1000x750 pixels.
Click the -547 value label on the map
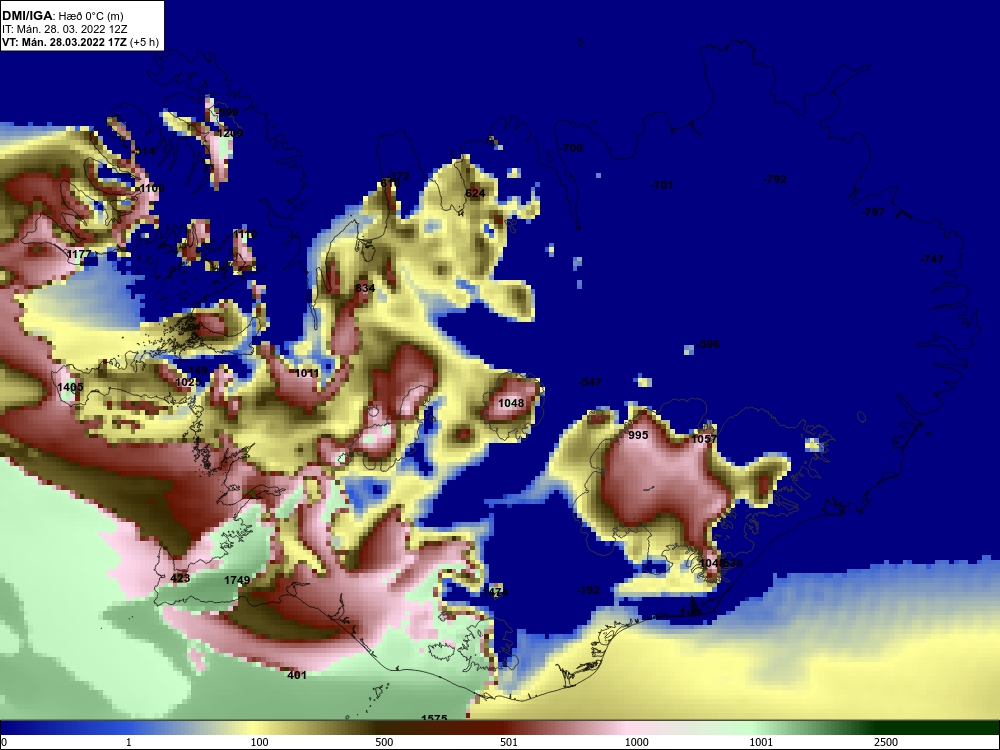click(590, 382)
